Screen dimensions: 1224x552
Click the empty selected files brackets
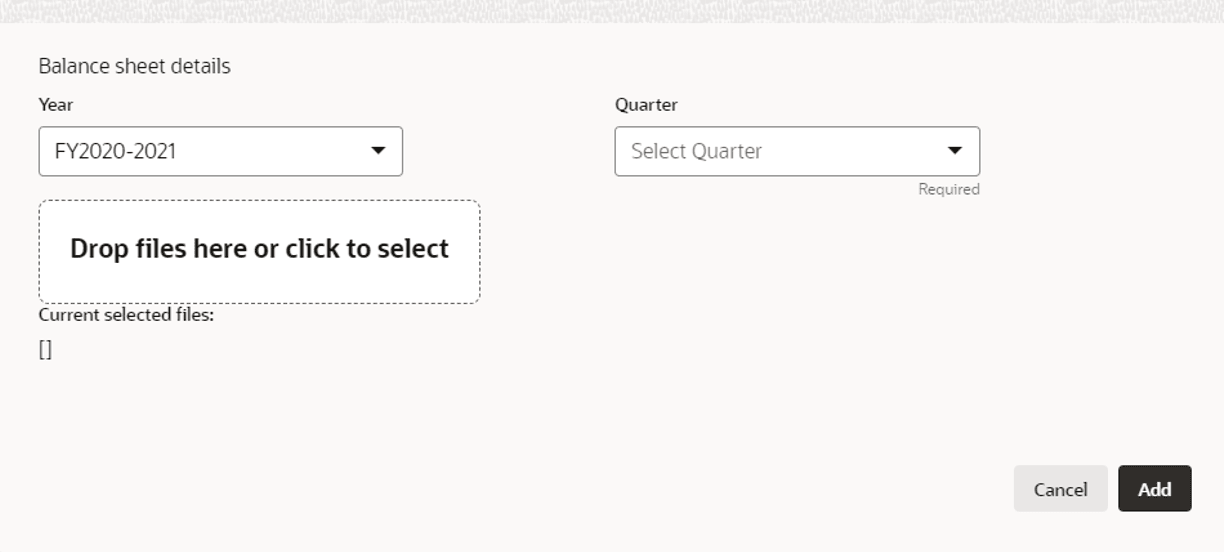tap(46, 350)
